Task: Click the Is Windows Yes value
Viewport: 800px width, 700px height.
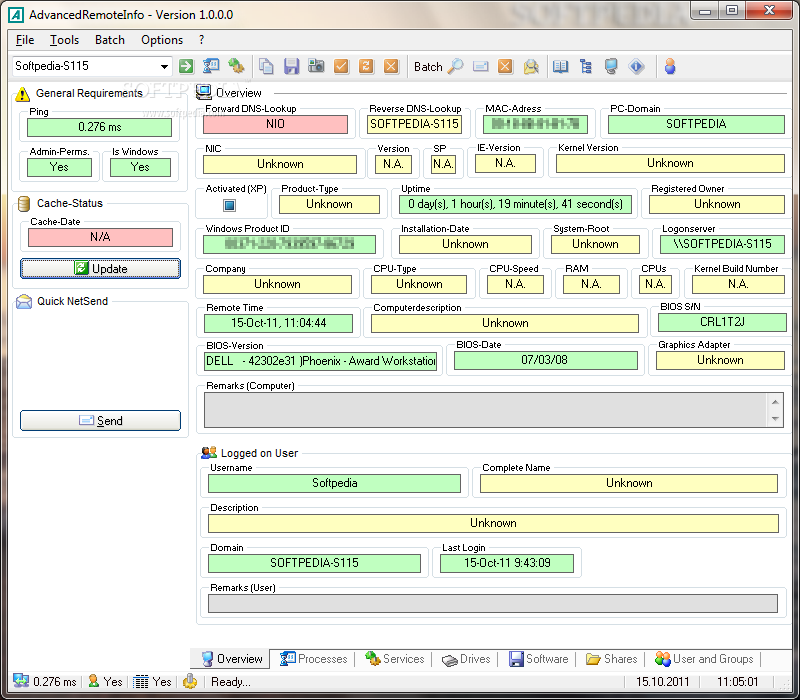Action: tap(140, 167)
